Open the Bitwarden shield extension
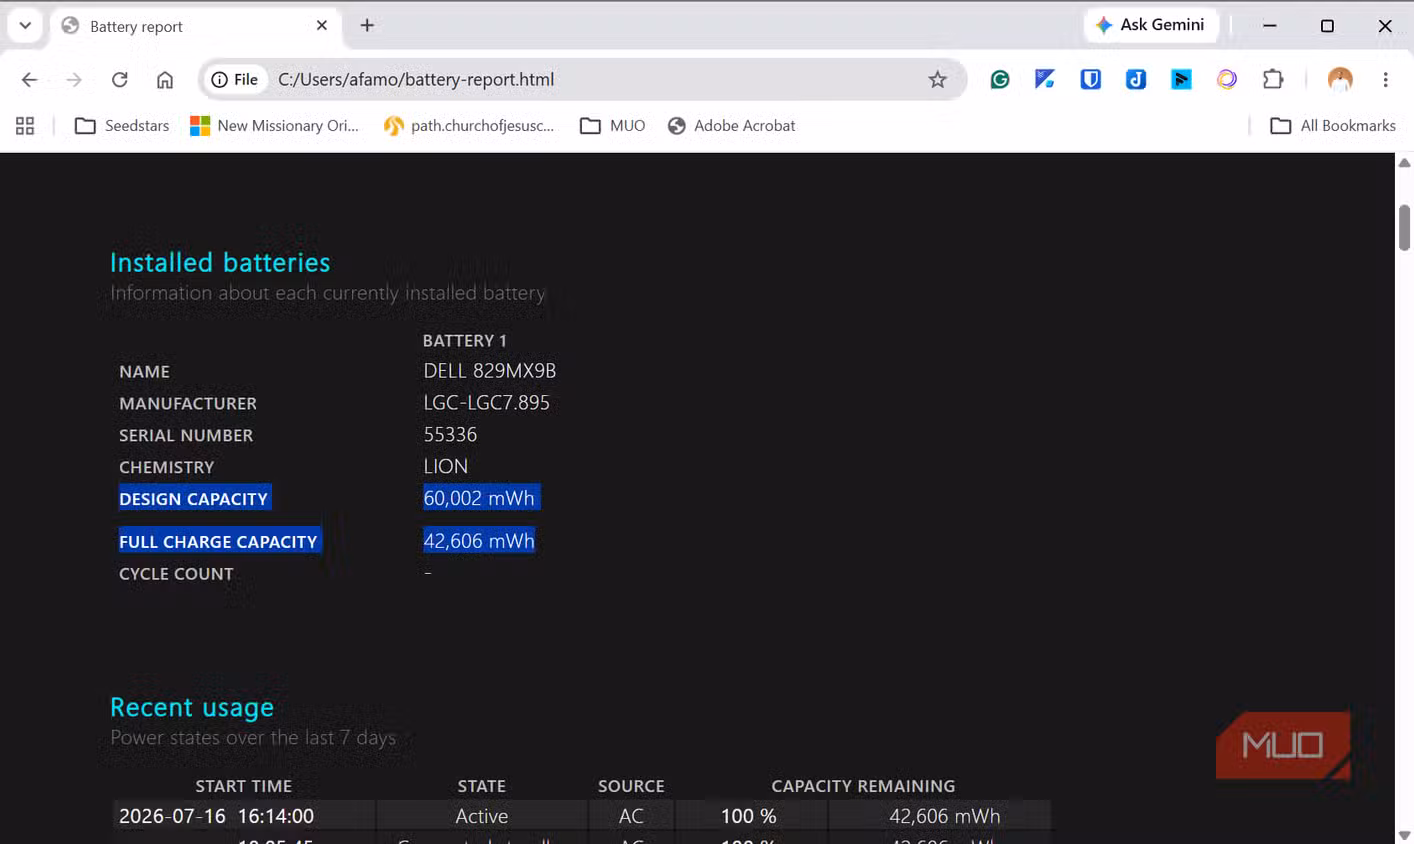Viewport: 1414px width, 844px height. 1091,80
